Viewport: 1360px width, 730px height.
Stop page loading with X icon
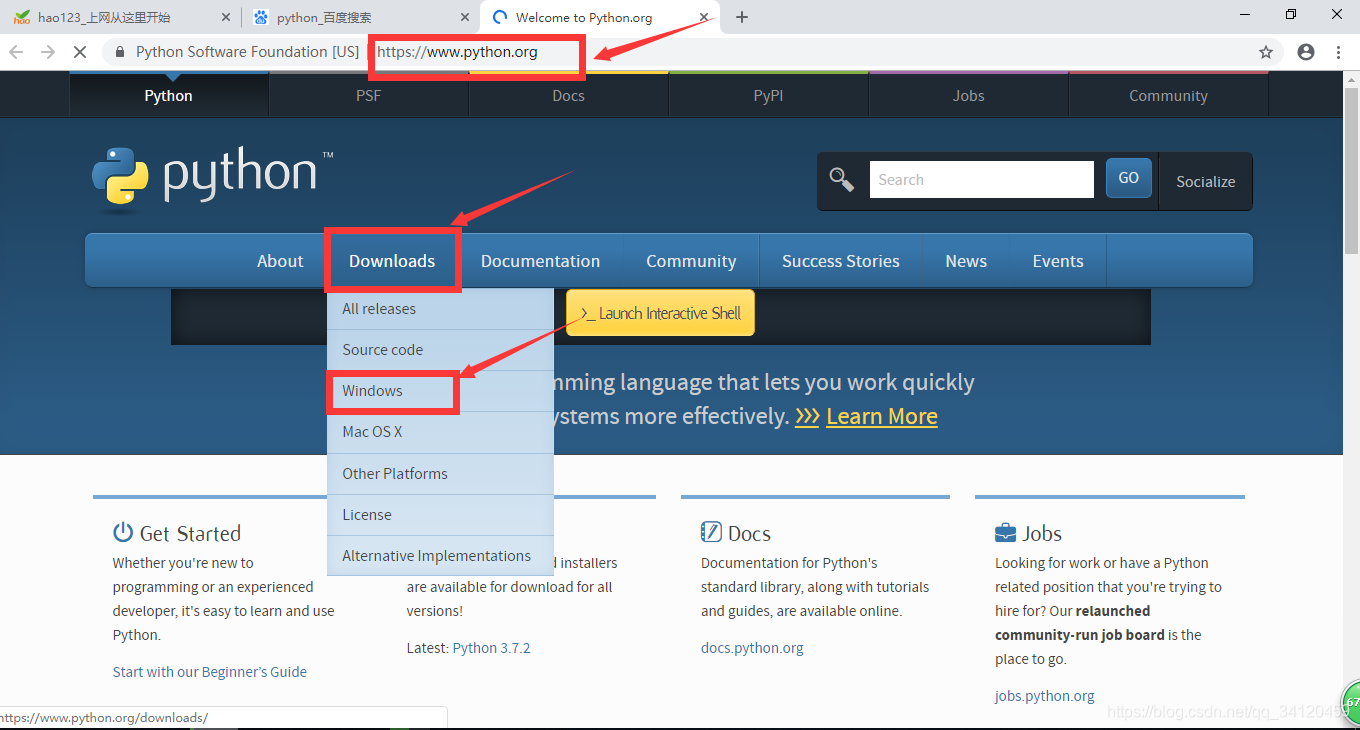tap(80, 52)
